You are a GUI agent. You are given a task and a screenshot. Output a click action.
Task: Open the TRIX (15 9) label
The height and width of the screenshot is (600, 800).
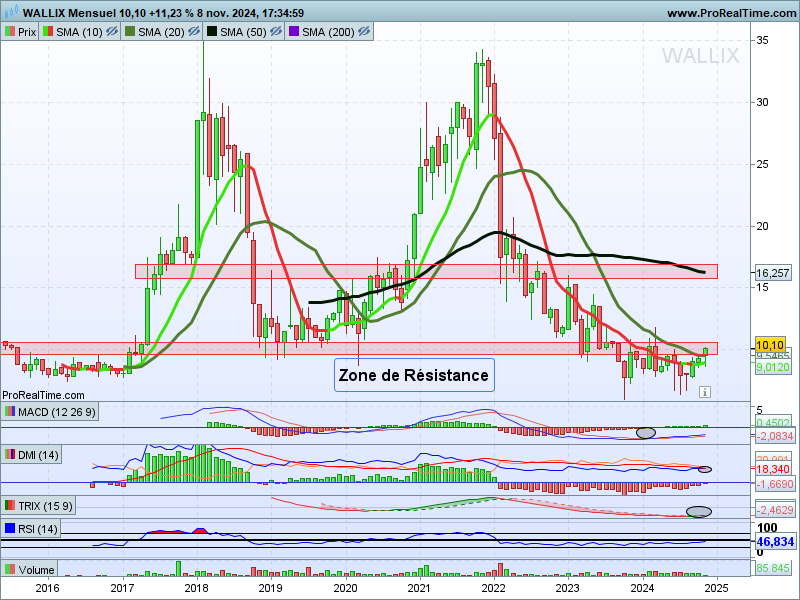click(45, 506)
